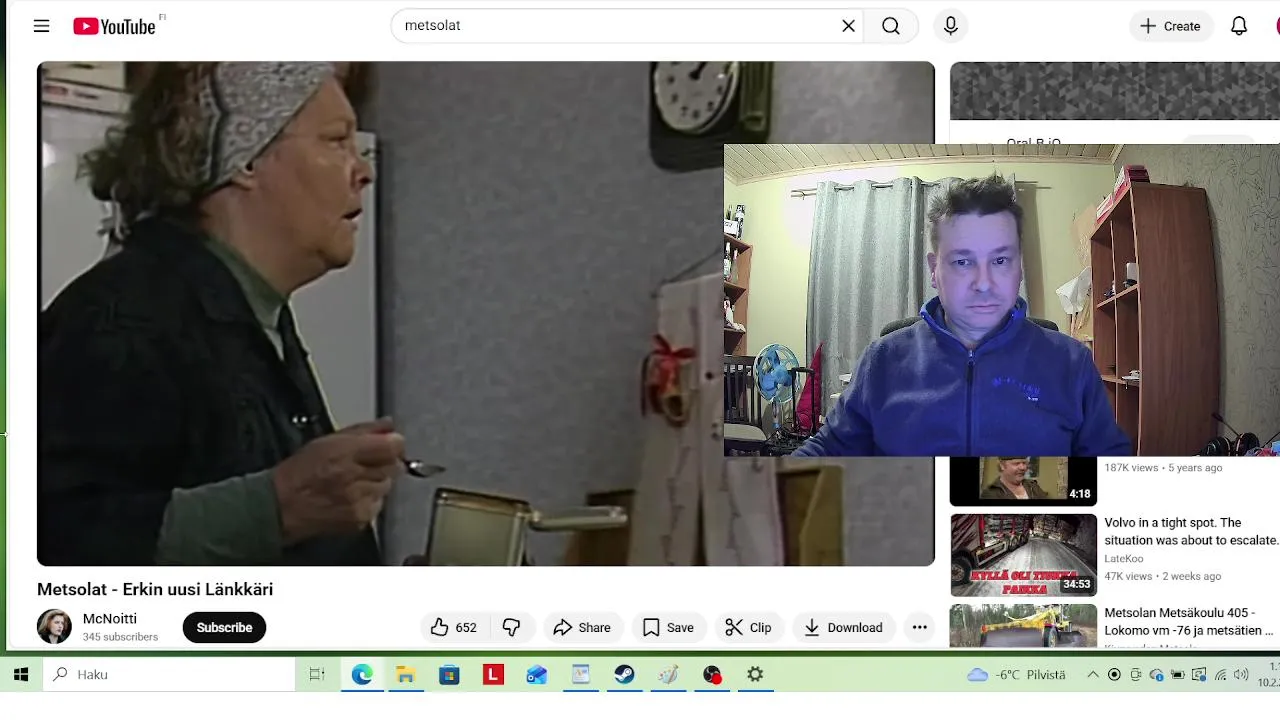Click the '345 subscribers' text
The image size is (1280, 720).
(120, 637)
